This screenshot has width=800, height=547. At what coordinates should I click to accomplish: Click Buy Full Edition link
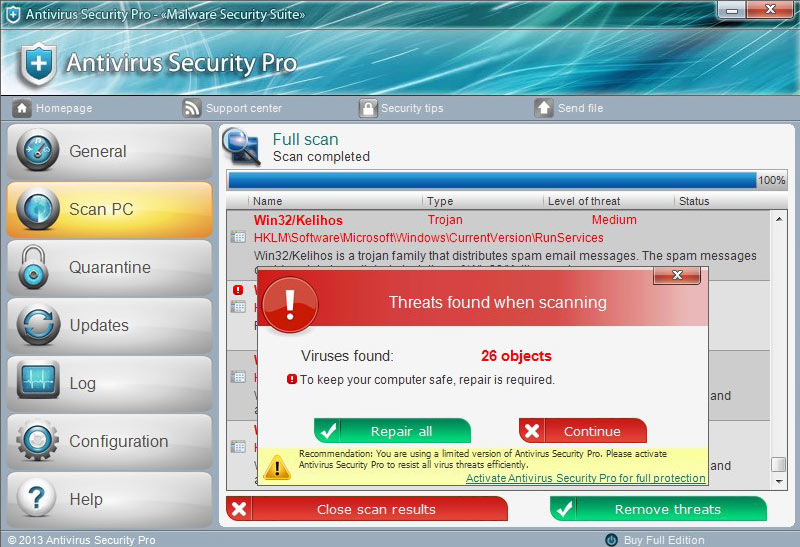[x=664, y=540]
